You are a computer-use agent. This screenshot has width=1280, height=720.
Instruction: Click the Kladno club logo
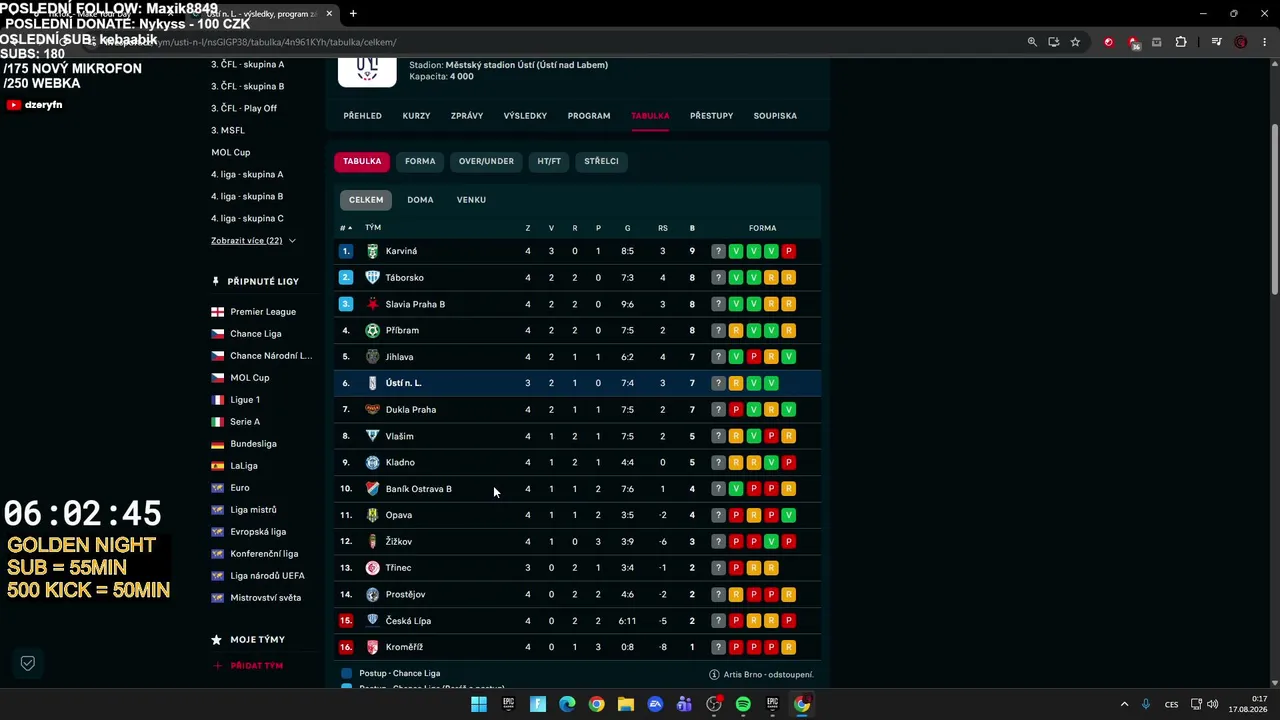coord(373,463)
